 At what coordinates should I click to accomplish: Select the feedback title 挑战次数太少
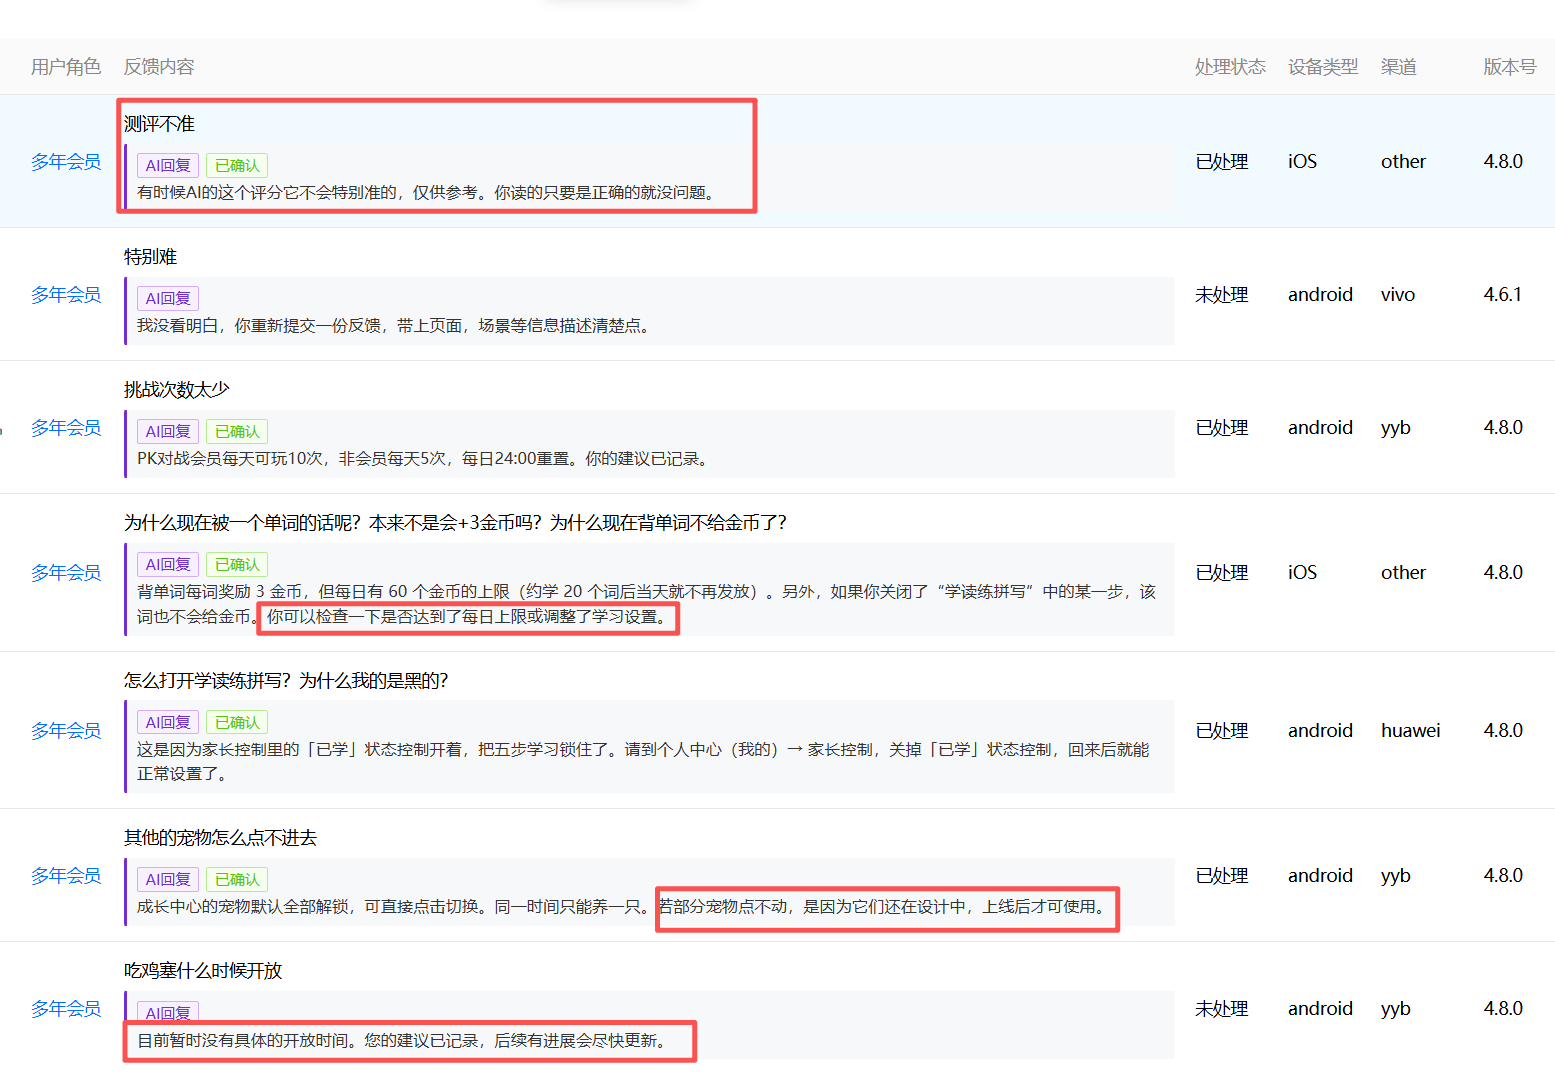[177, 390]
